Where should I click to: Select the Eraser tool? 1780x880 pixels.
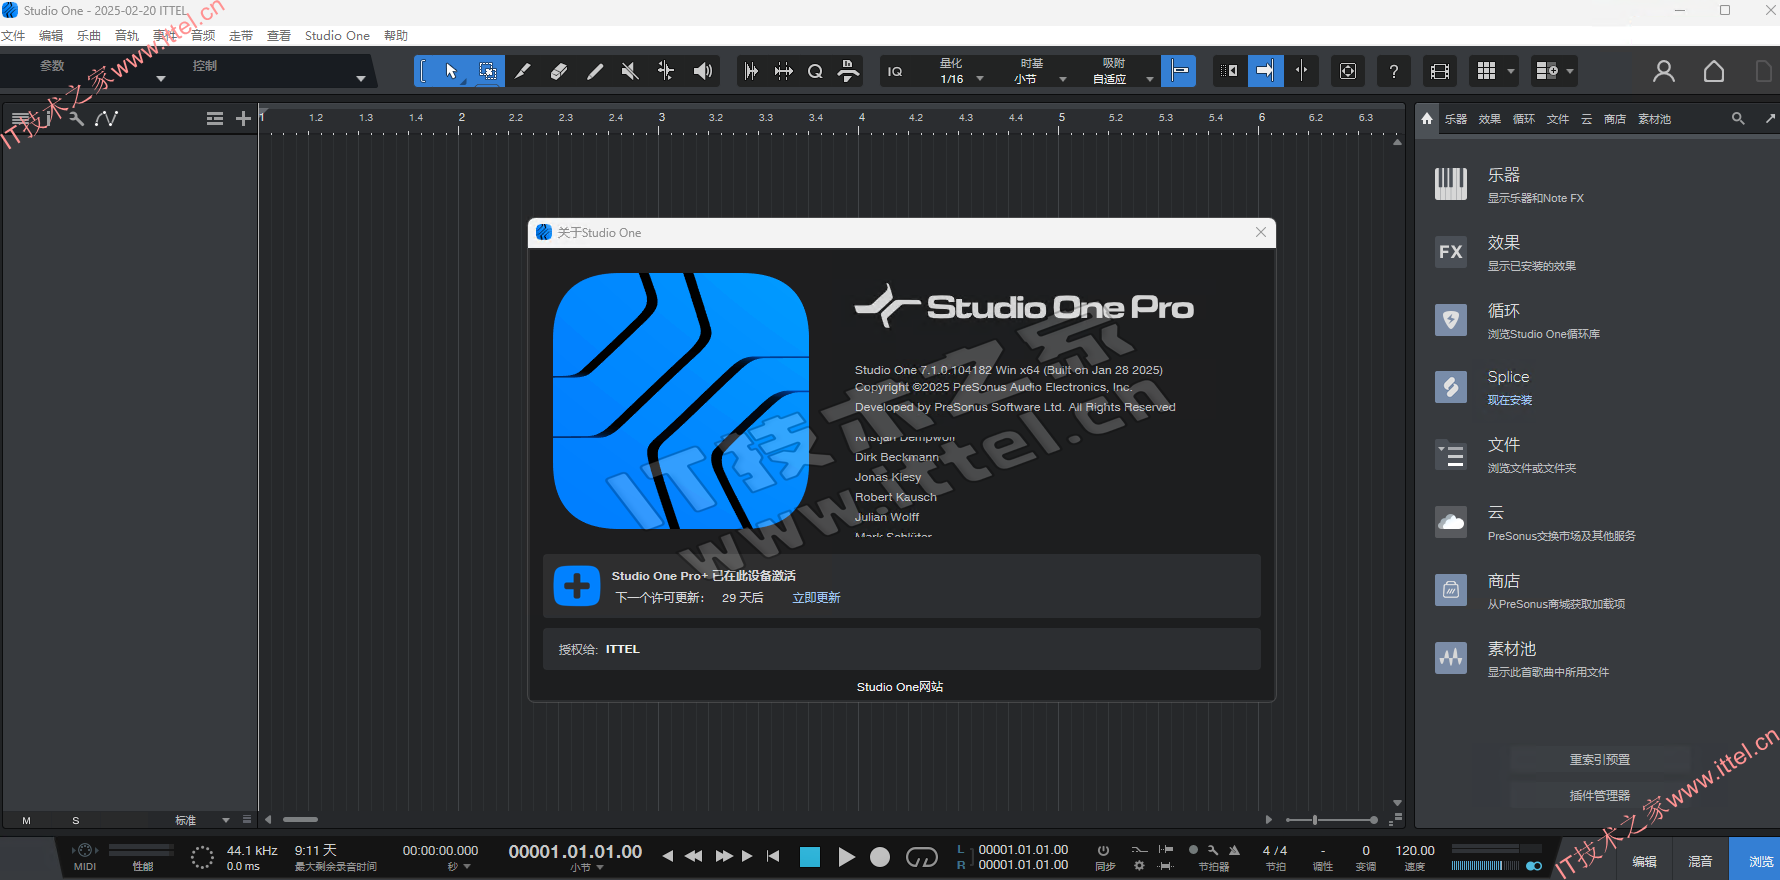click(558, 71)
